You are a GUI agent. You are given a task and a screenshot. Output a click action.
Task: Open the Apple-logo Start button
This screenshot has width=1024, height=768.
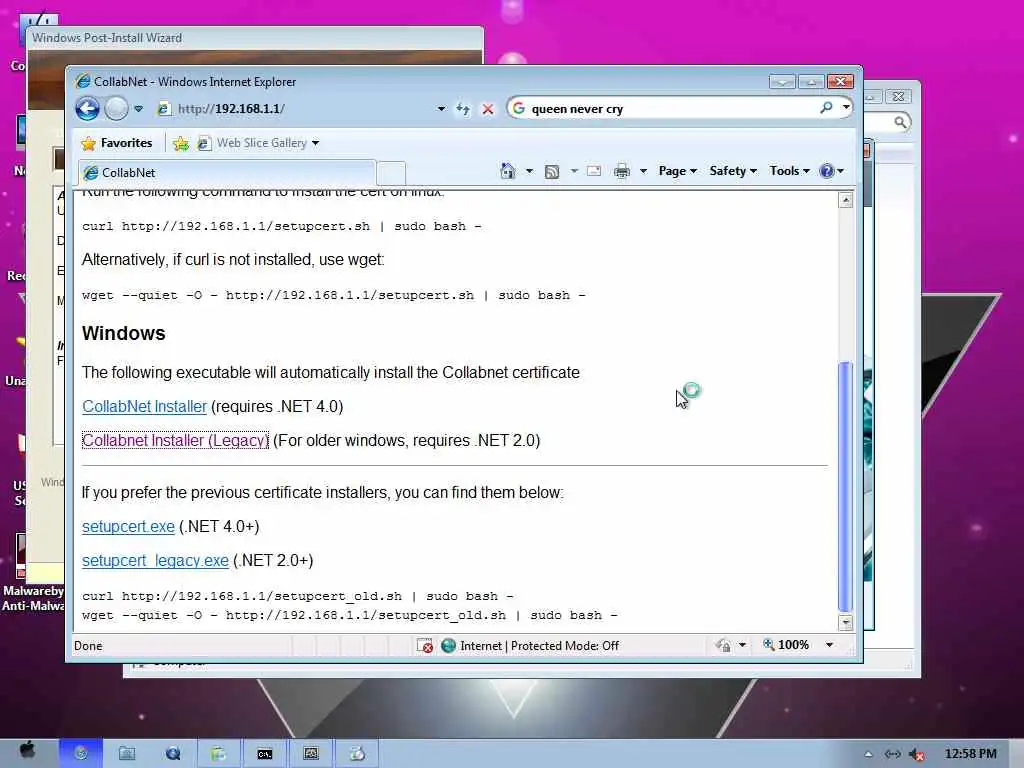pyautogui.click(x=27, y=752)
